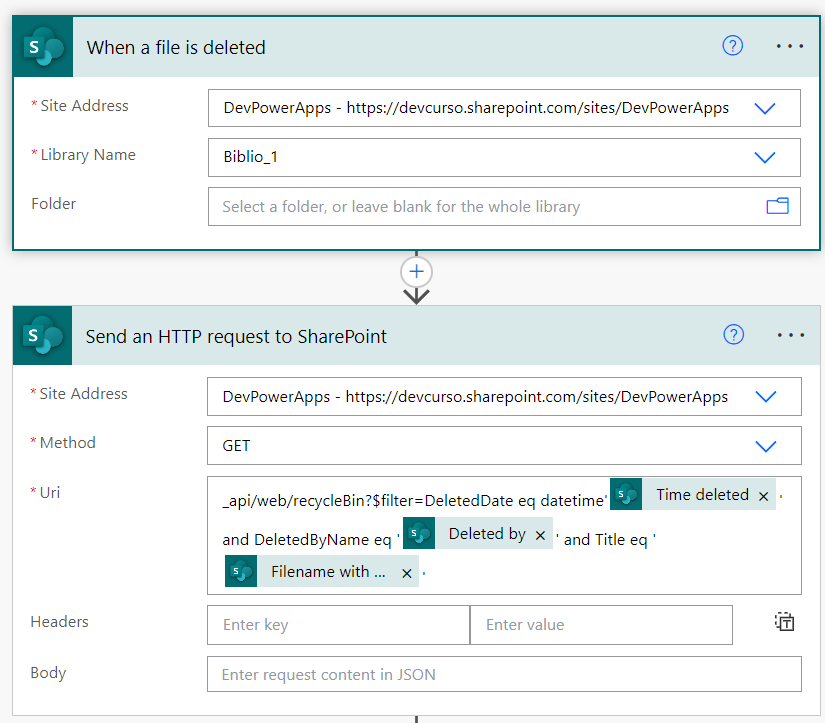
Task: Open help for Send an HTTP request
Action: 733,334
